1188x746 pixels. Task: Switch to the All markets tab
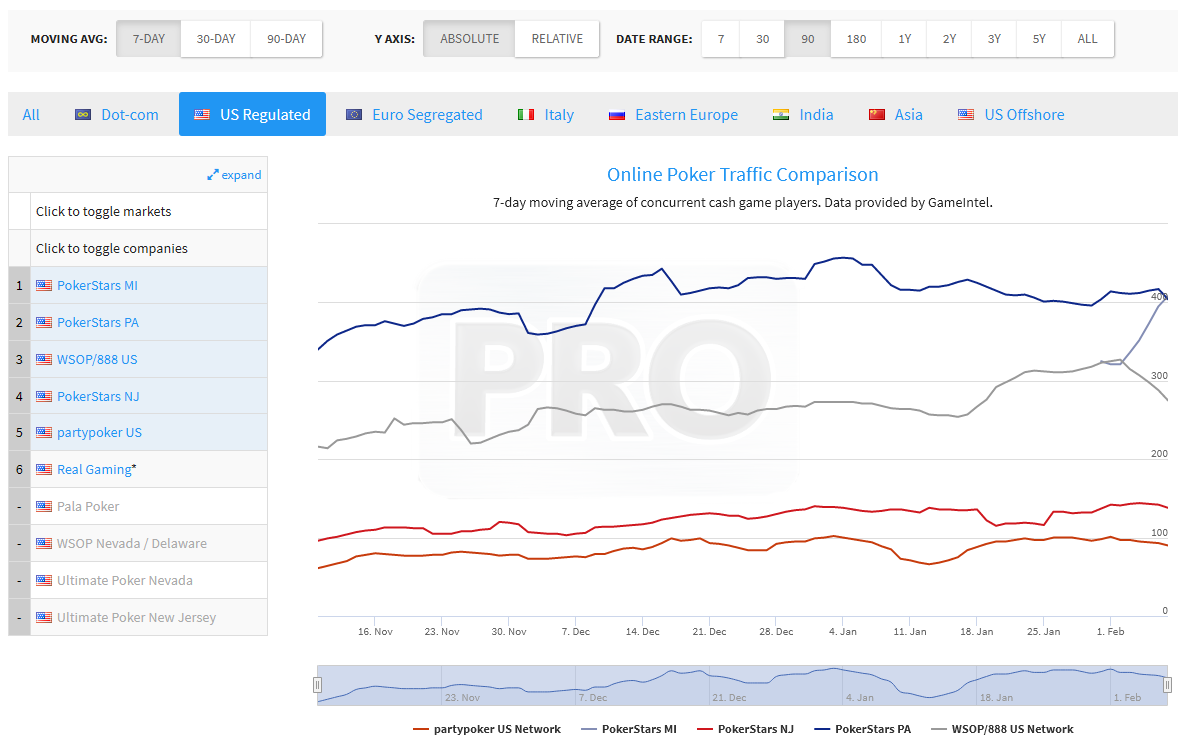31,114
